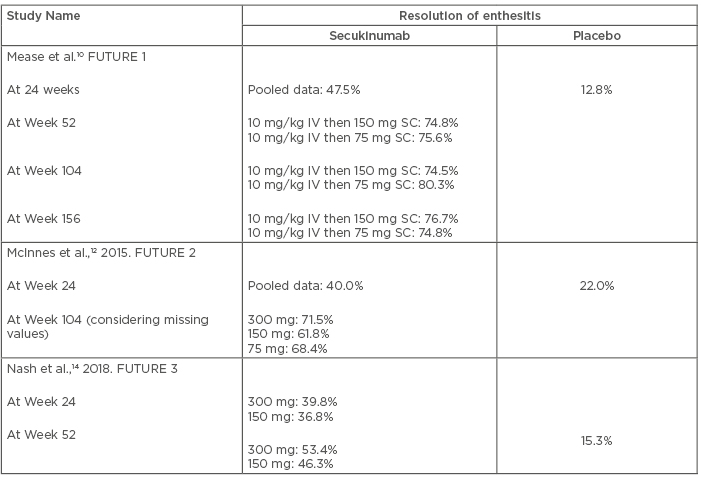Viewport: 701px width, 480px height.
Task: Select the Pooled data: 40.0% cell
Action: [x=306, y=286]
